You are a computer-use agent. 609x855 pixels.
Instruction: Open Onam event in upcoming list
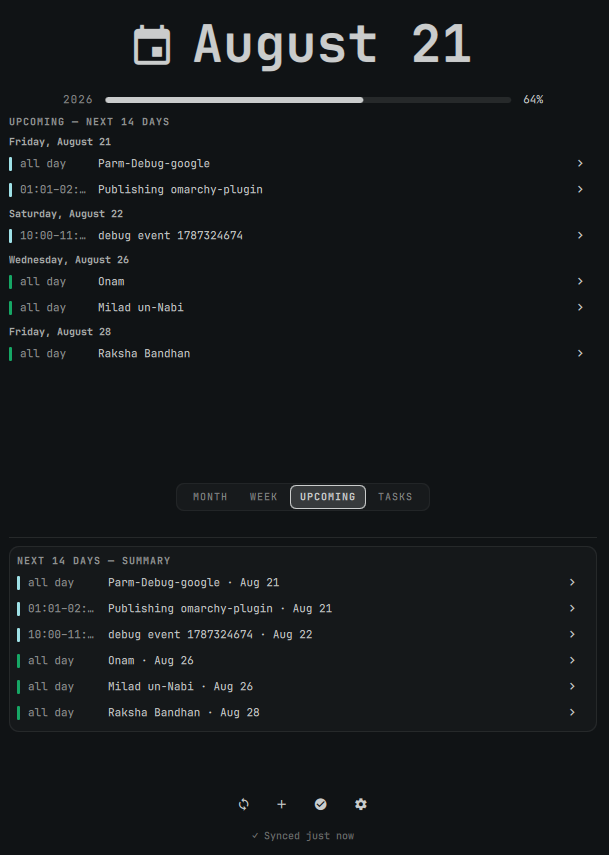[299, 281]
